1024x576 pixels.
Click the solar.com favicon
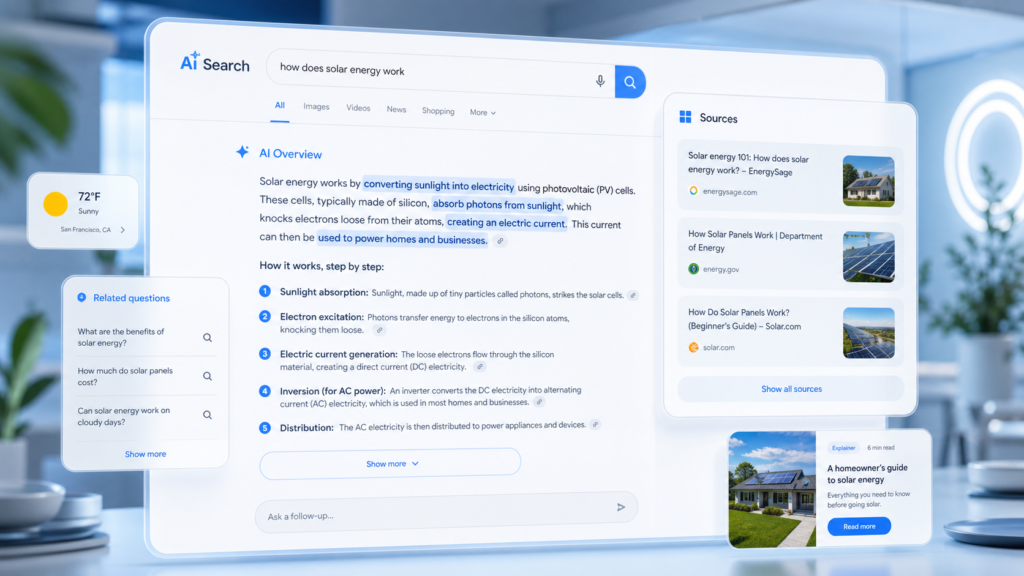[x=694, y=347]
